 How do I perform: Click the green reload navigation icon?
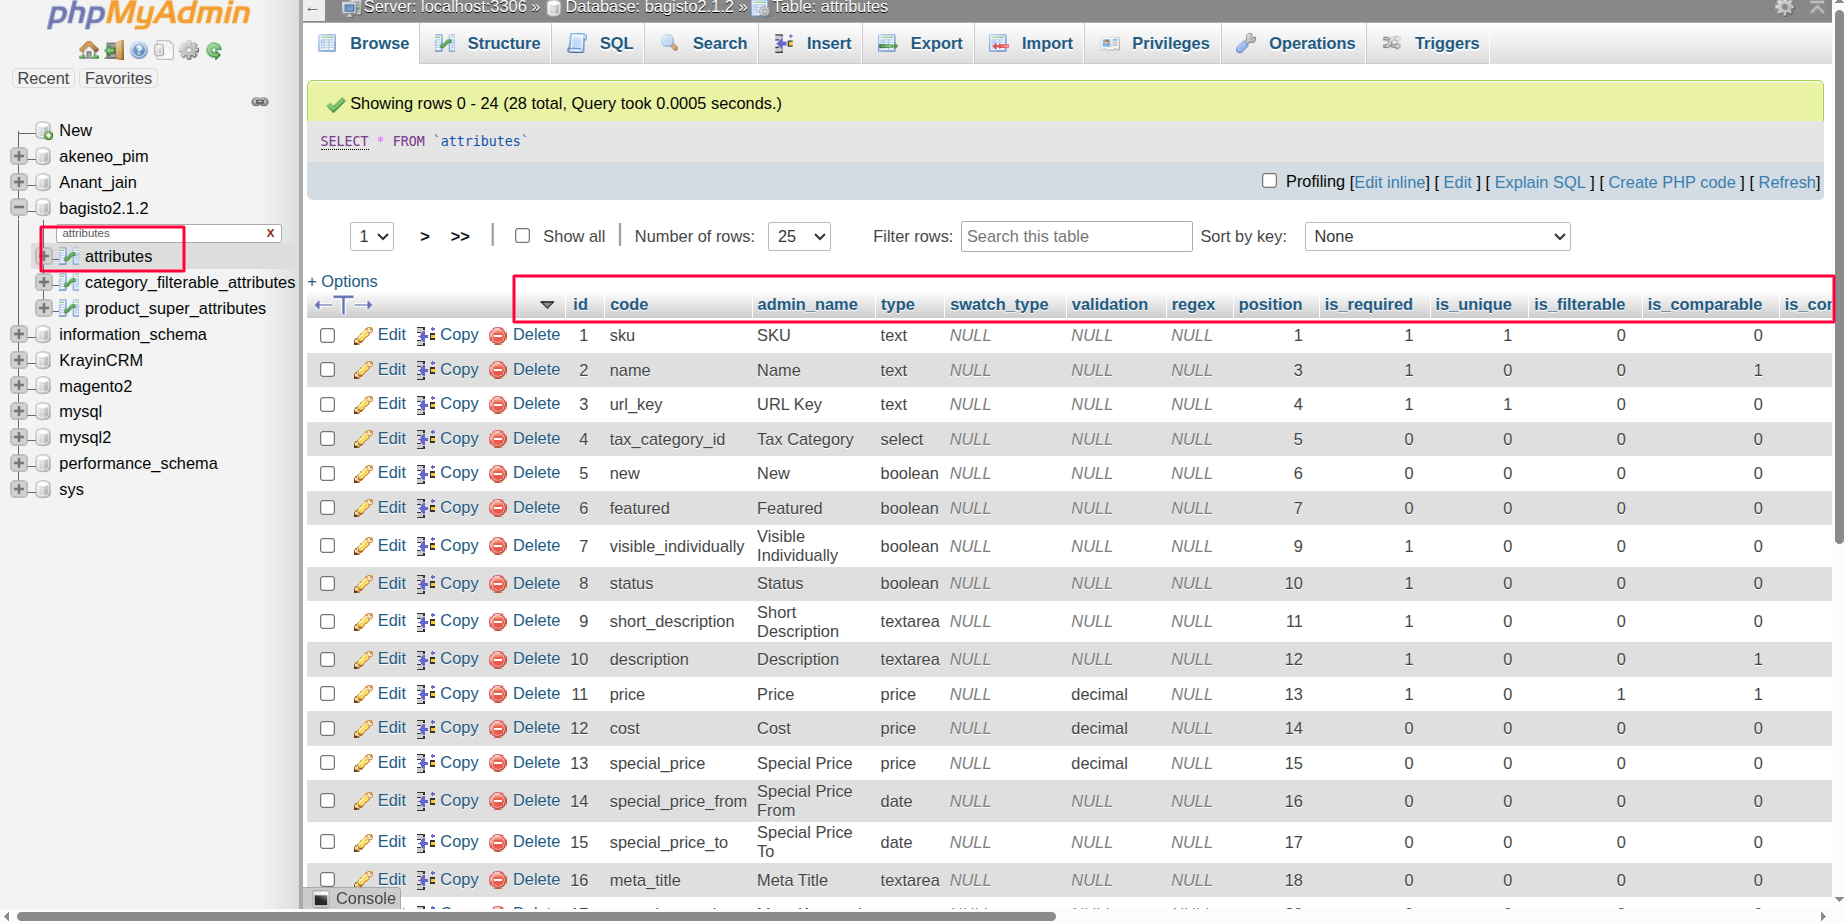pos(214,50)
